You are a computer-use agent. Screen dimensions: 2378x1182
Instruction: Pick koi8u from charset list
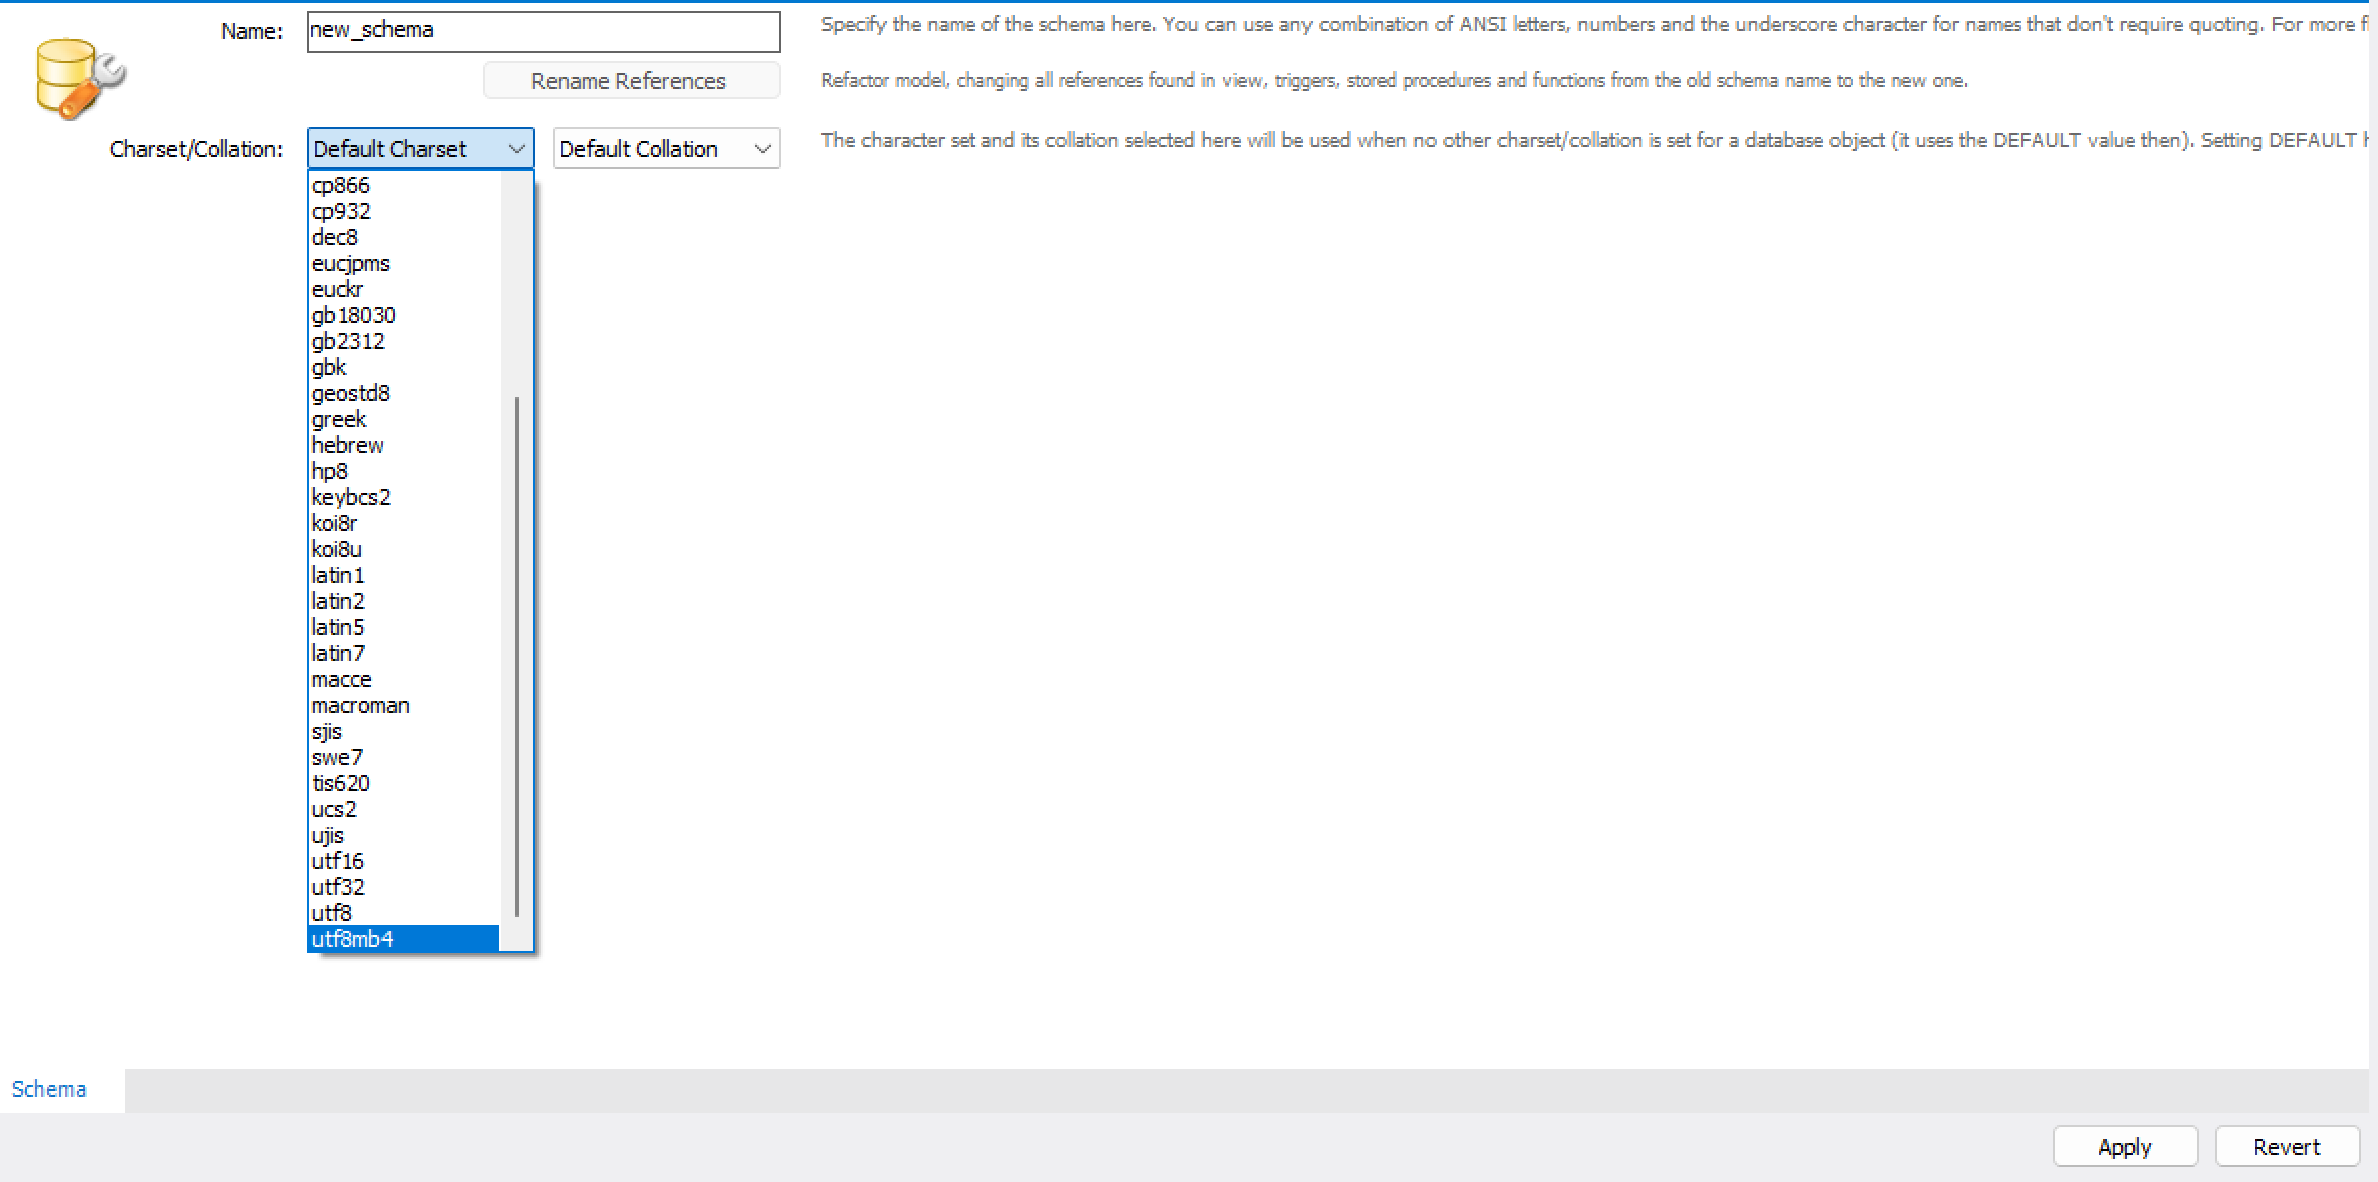click(337, 549)
